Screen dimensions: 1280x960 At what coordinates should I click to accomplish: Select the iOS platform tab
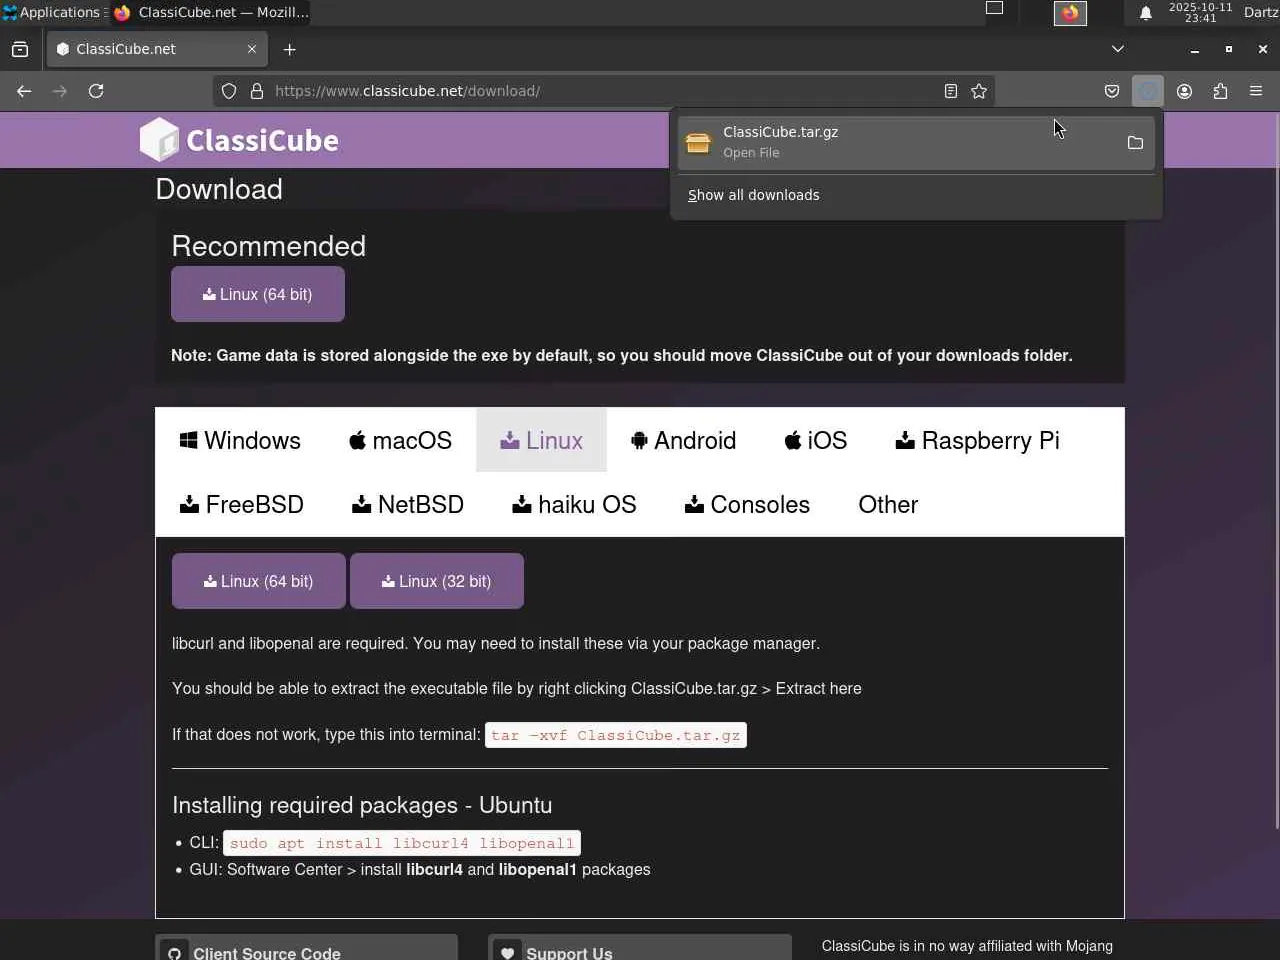pyautogui.click(x=815, y=440)
